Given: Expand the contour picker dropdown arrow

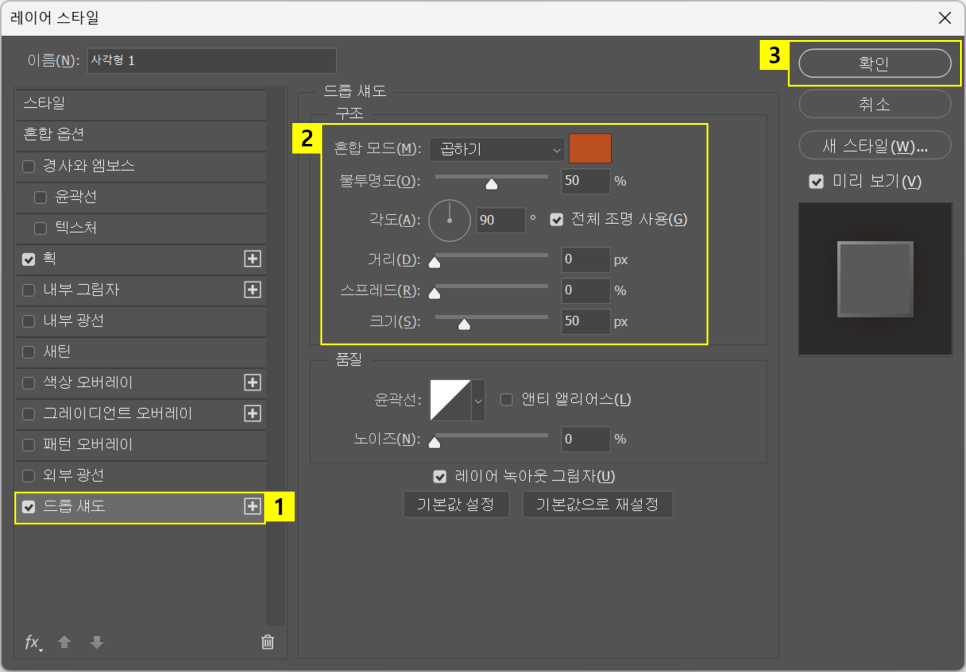Looking at the screenshot, I should coord(478,400).
